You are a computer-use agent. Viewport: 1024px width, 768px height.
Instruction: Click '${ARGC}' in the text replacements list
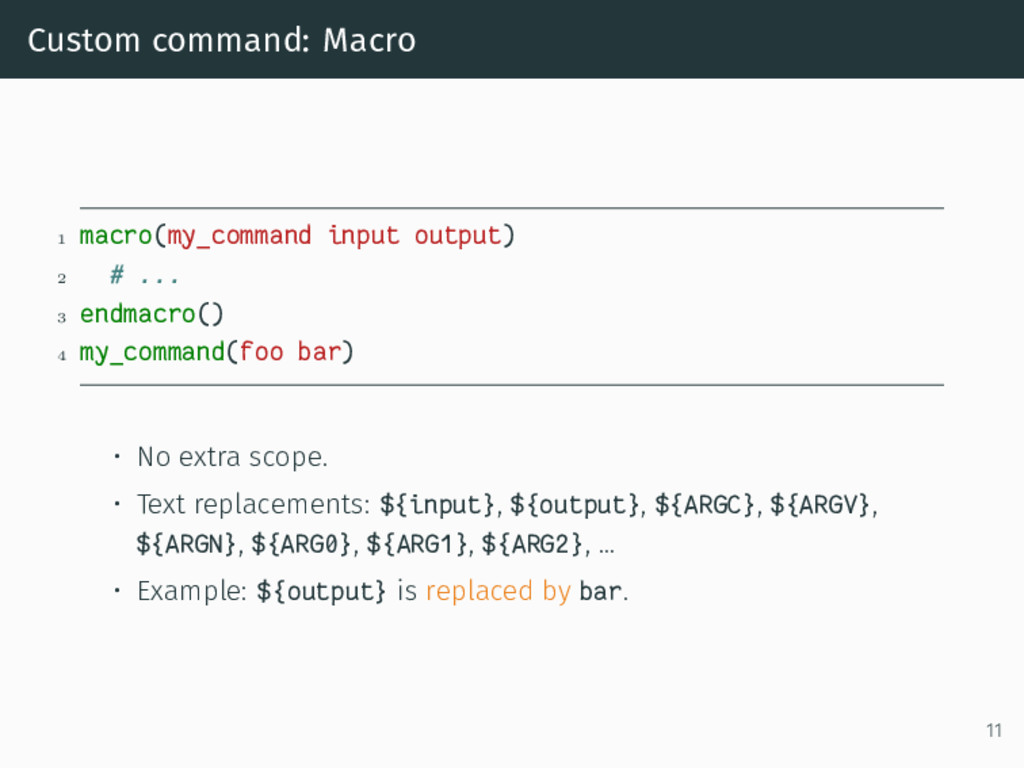(x=705, y=505)
